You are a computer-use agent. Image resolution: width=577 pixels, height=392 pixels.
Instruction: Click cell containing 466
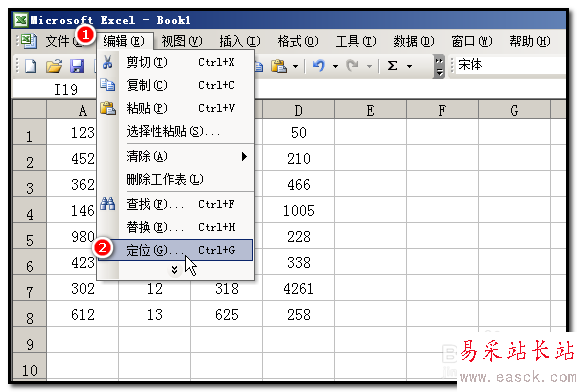click(x=298, y=184)
